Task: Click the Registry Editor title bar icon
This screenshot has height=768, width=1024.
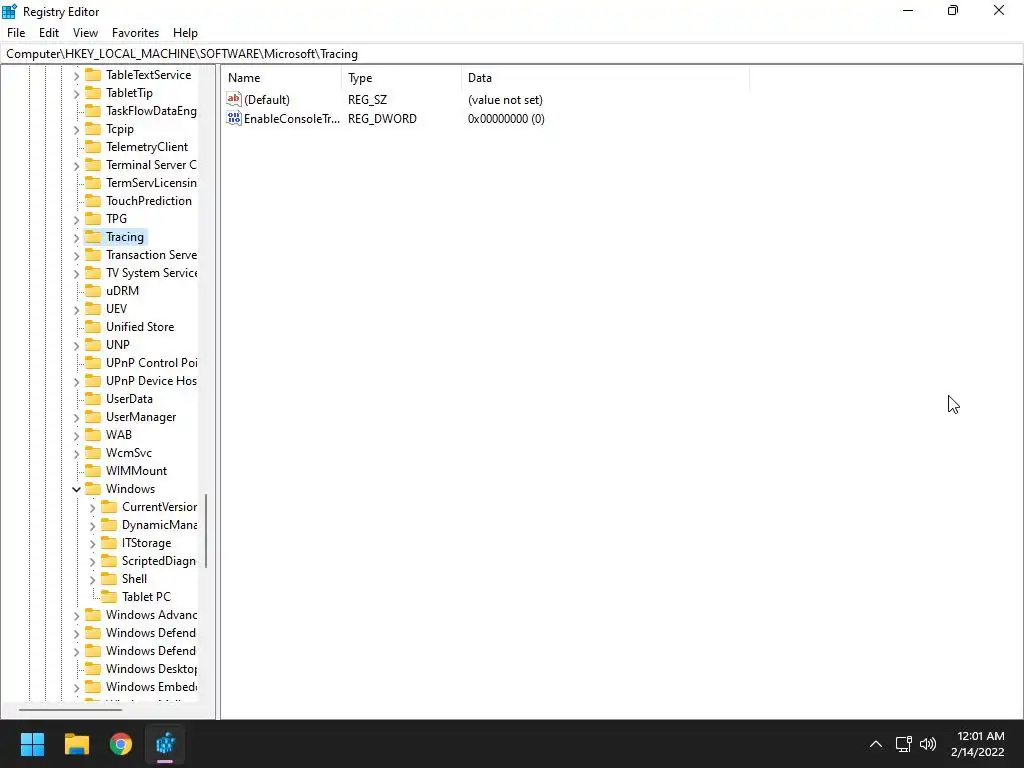Action: 9,11
